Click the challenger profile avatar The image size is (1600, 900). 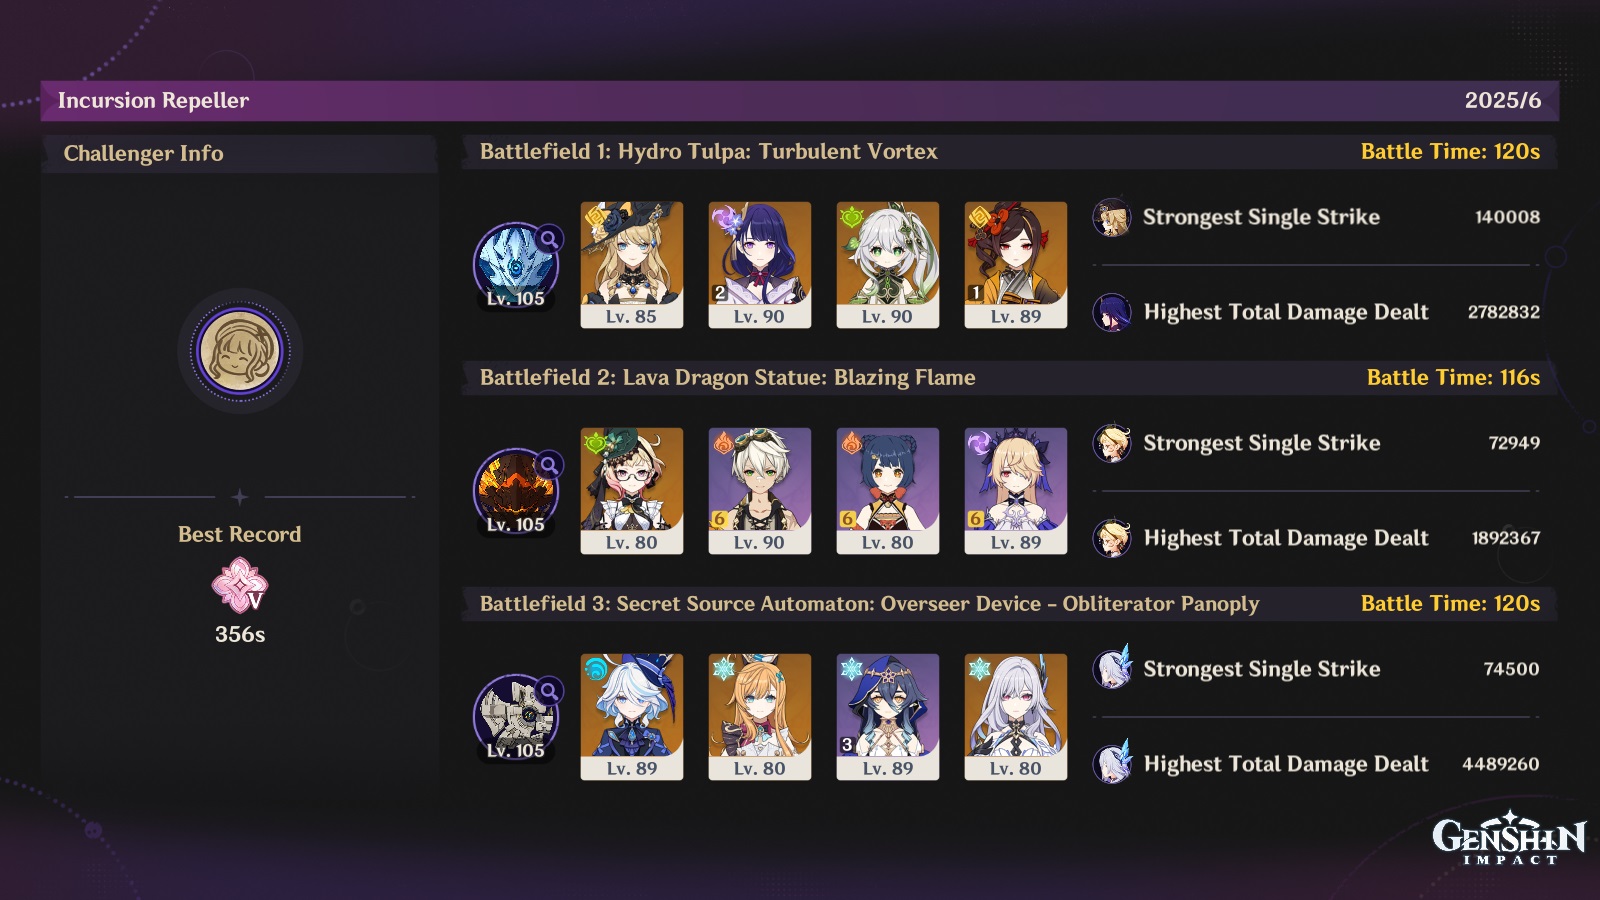[x=240, y=351]
